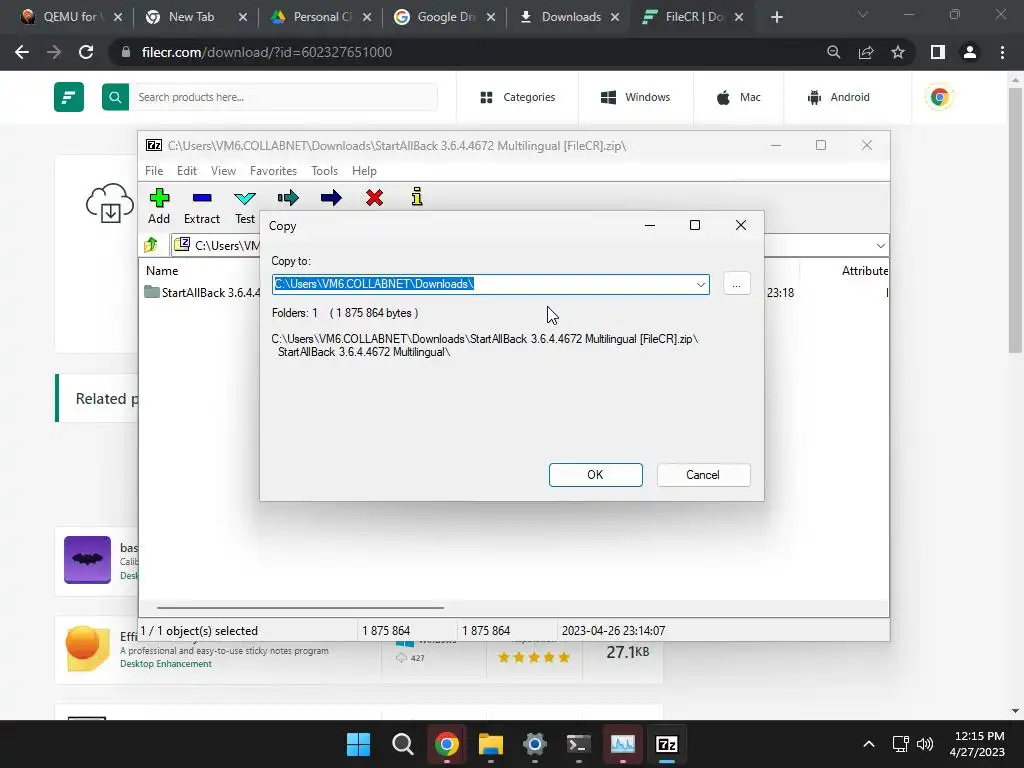
Task: Click the File Explorer taskbar icon
Action: (x=490, y=744)
